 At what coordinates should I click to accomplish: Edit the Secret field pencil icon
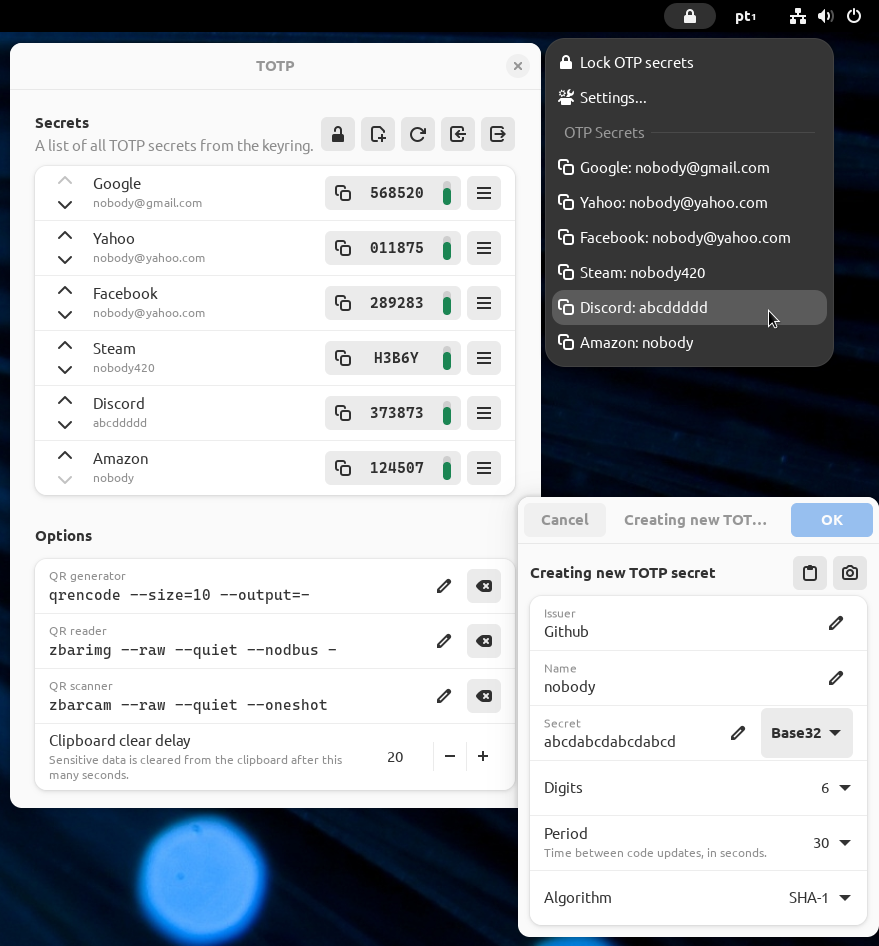[x=737, y=733]
